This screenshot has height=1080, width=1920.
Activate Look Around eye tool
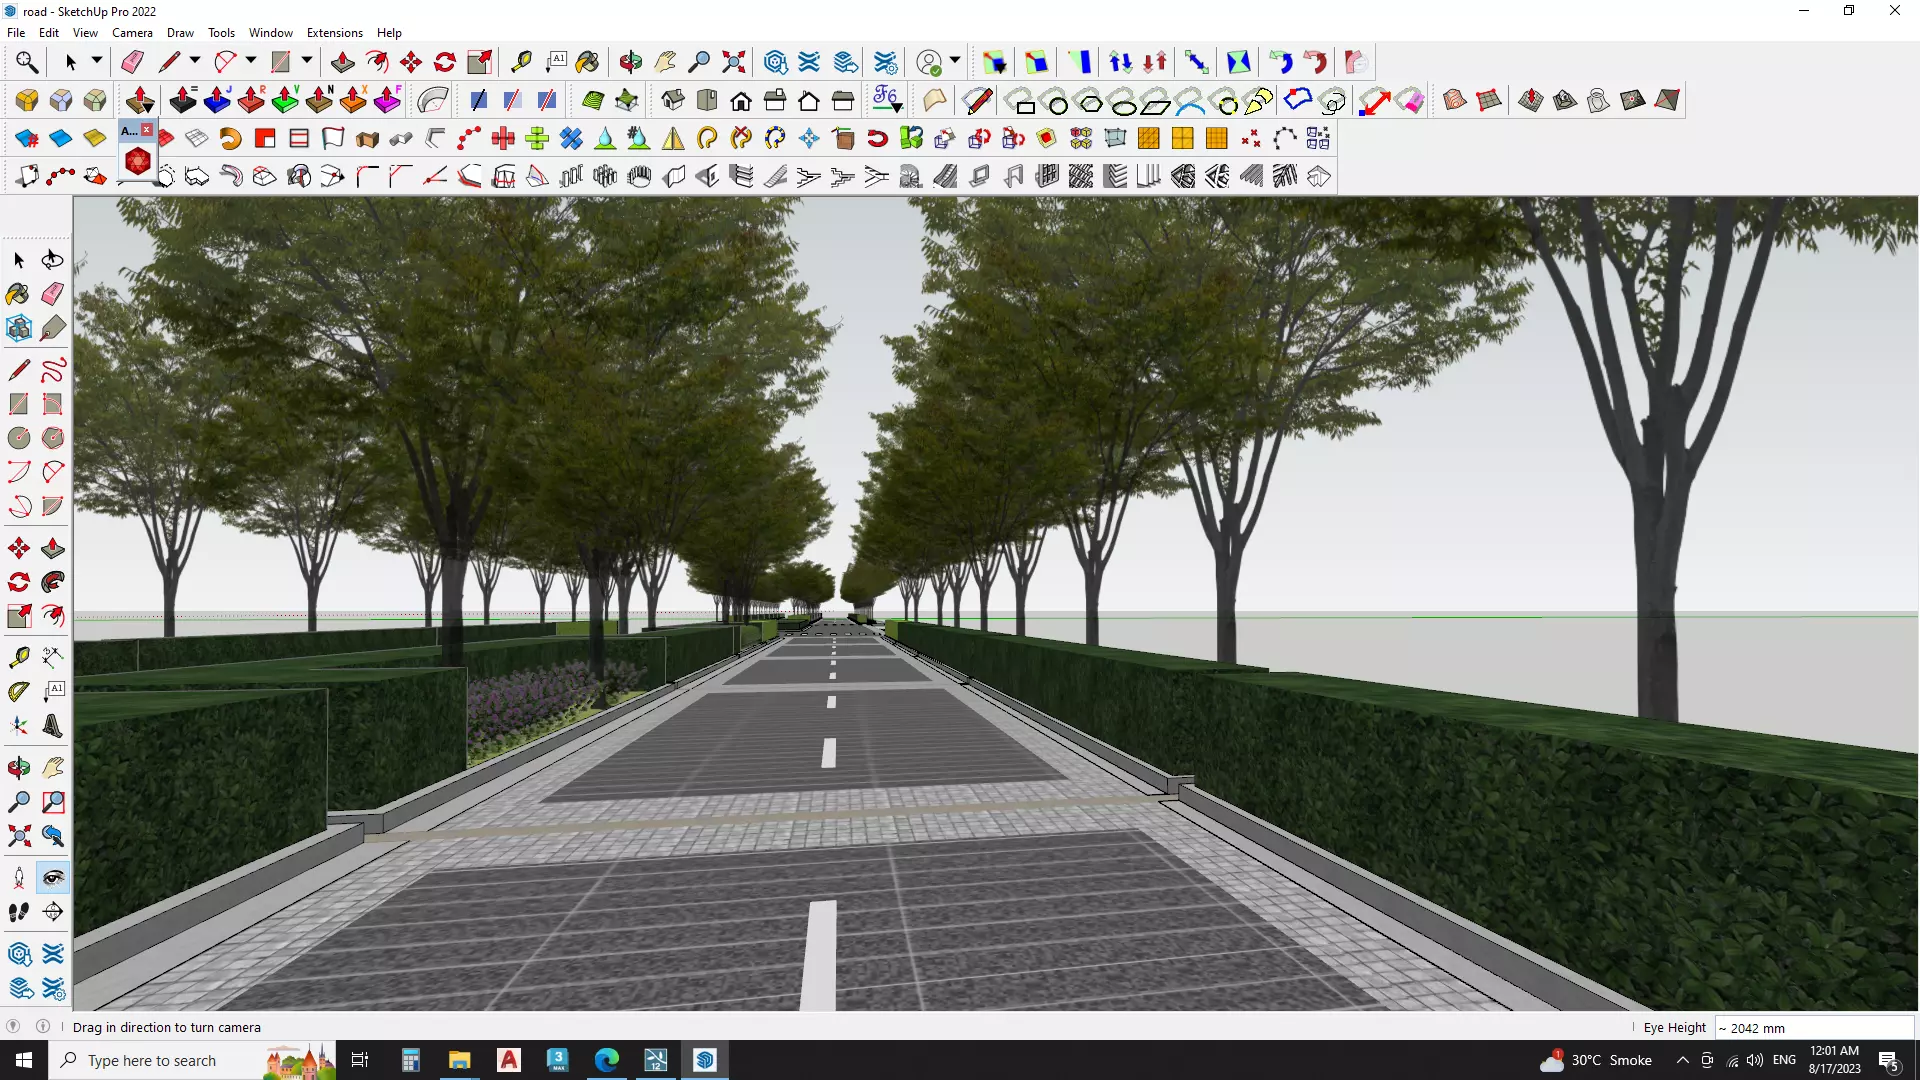tap(53, 878)
